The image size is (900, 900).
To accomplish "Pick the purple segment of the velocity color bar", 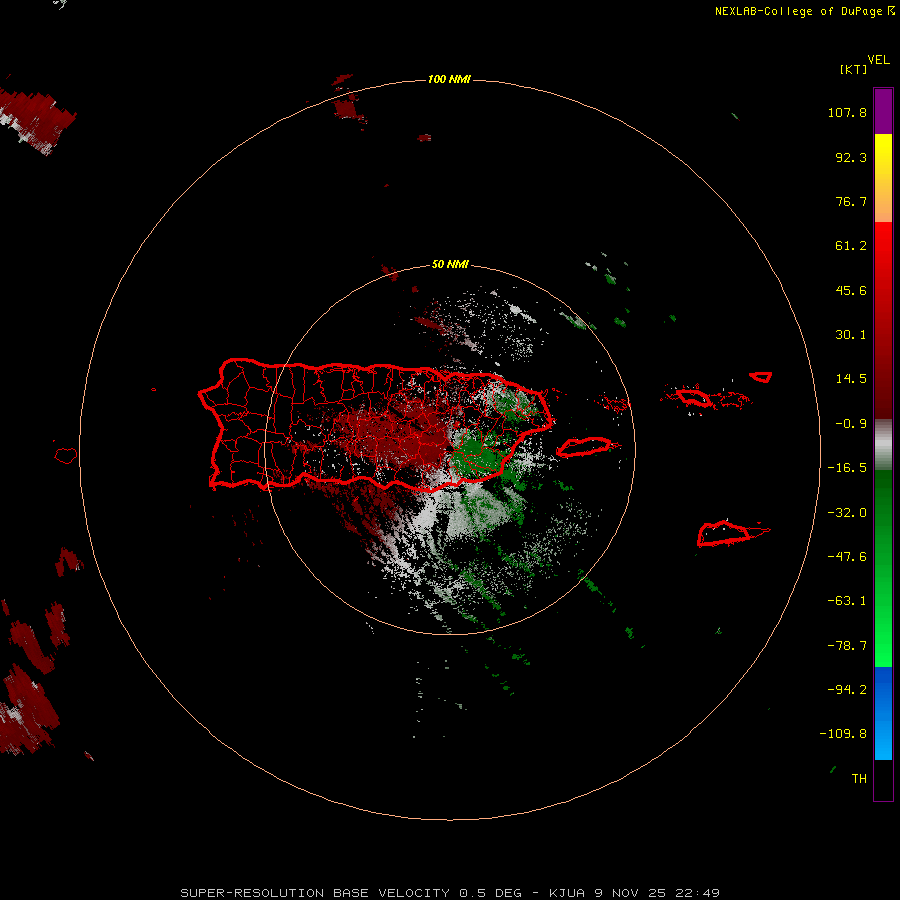I will coord(883,111).
